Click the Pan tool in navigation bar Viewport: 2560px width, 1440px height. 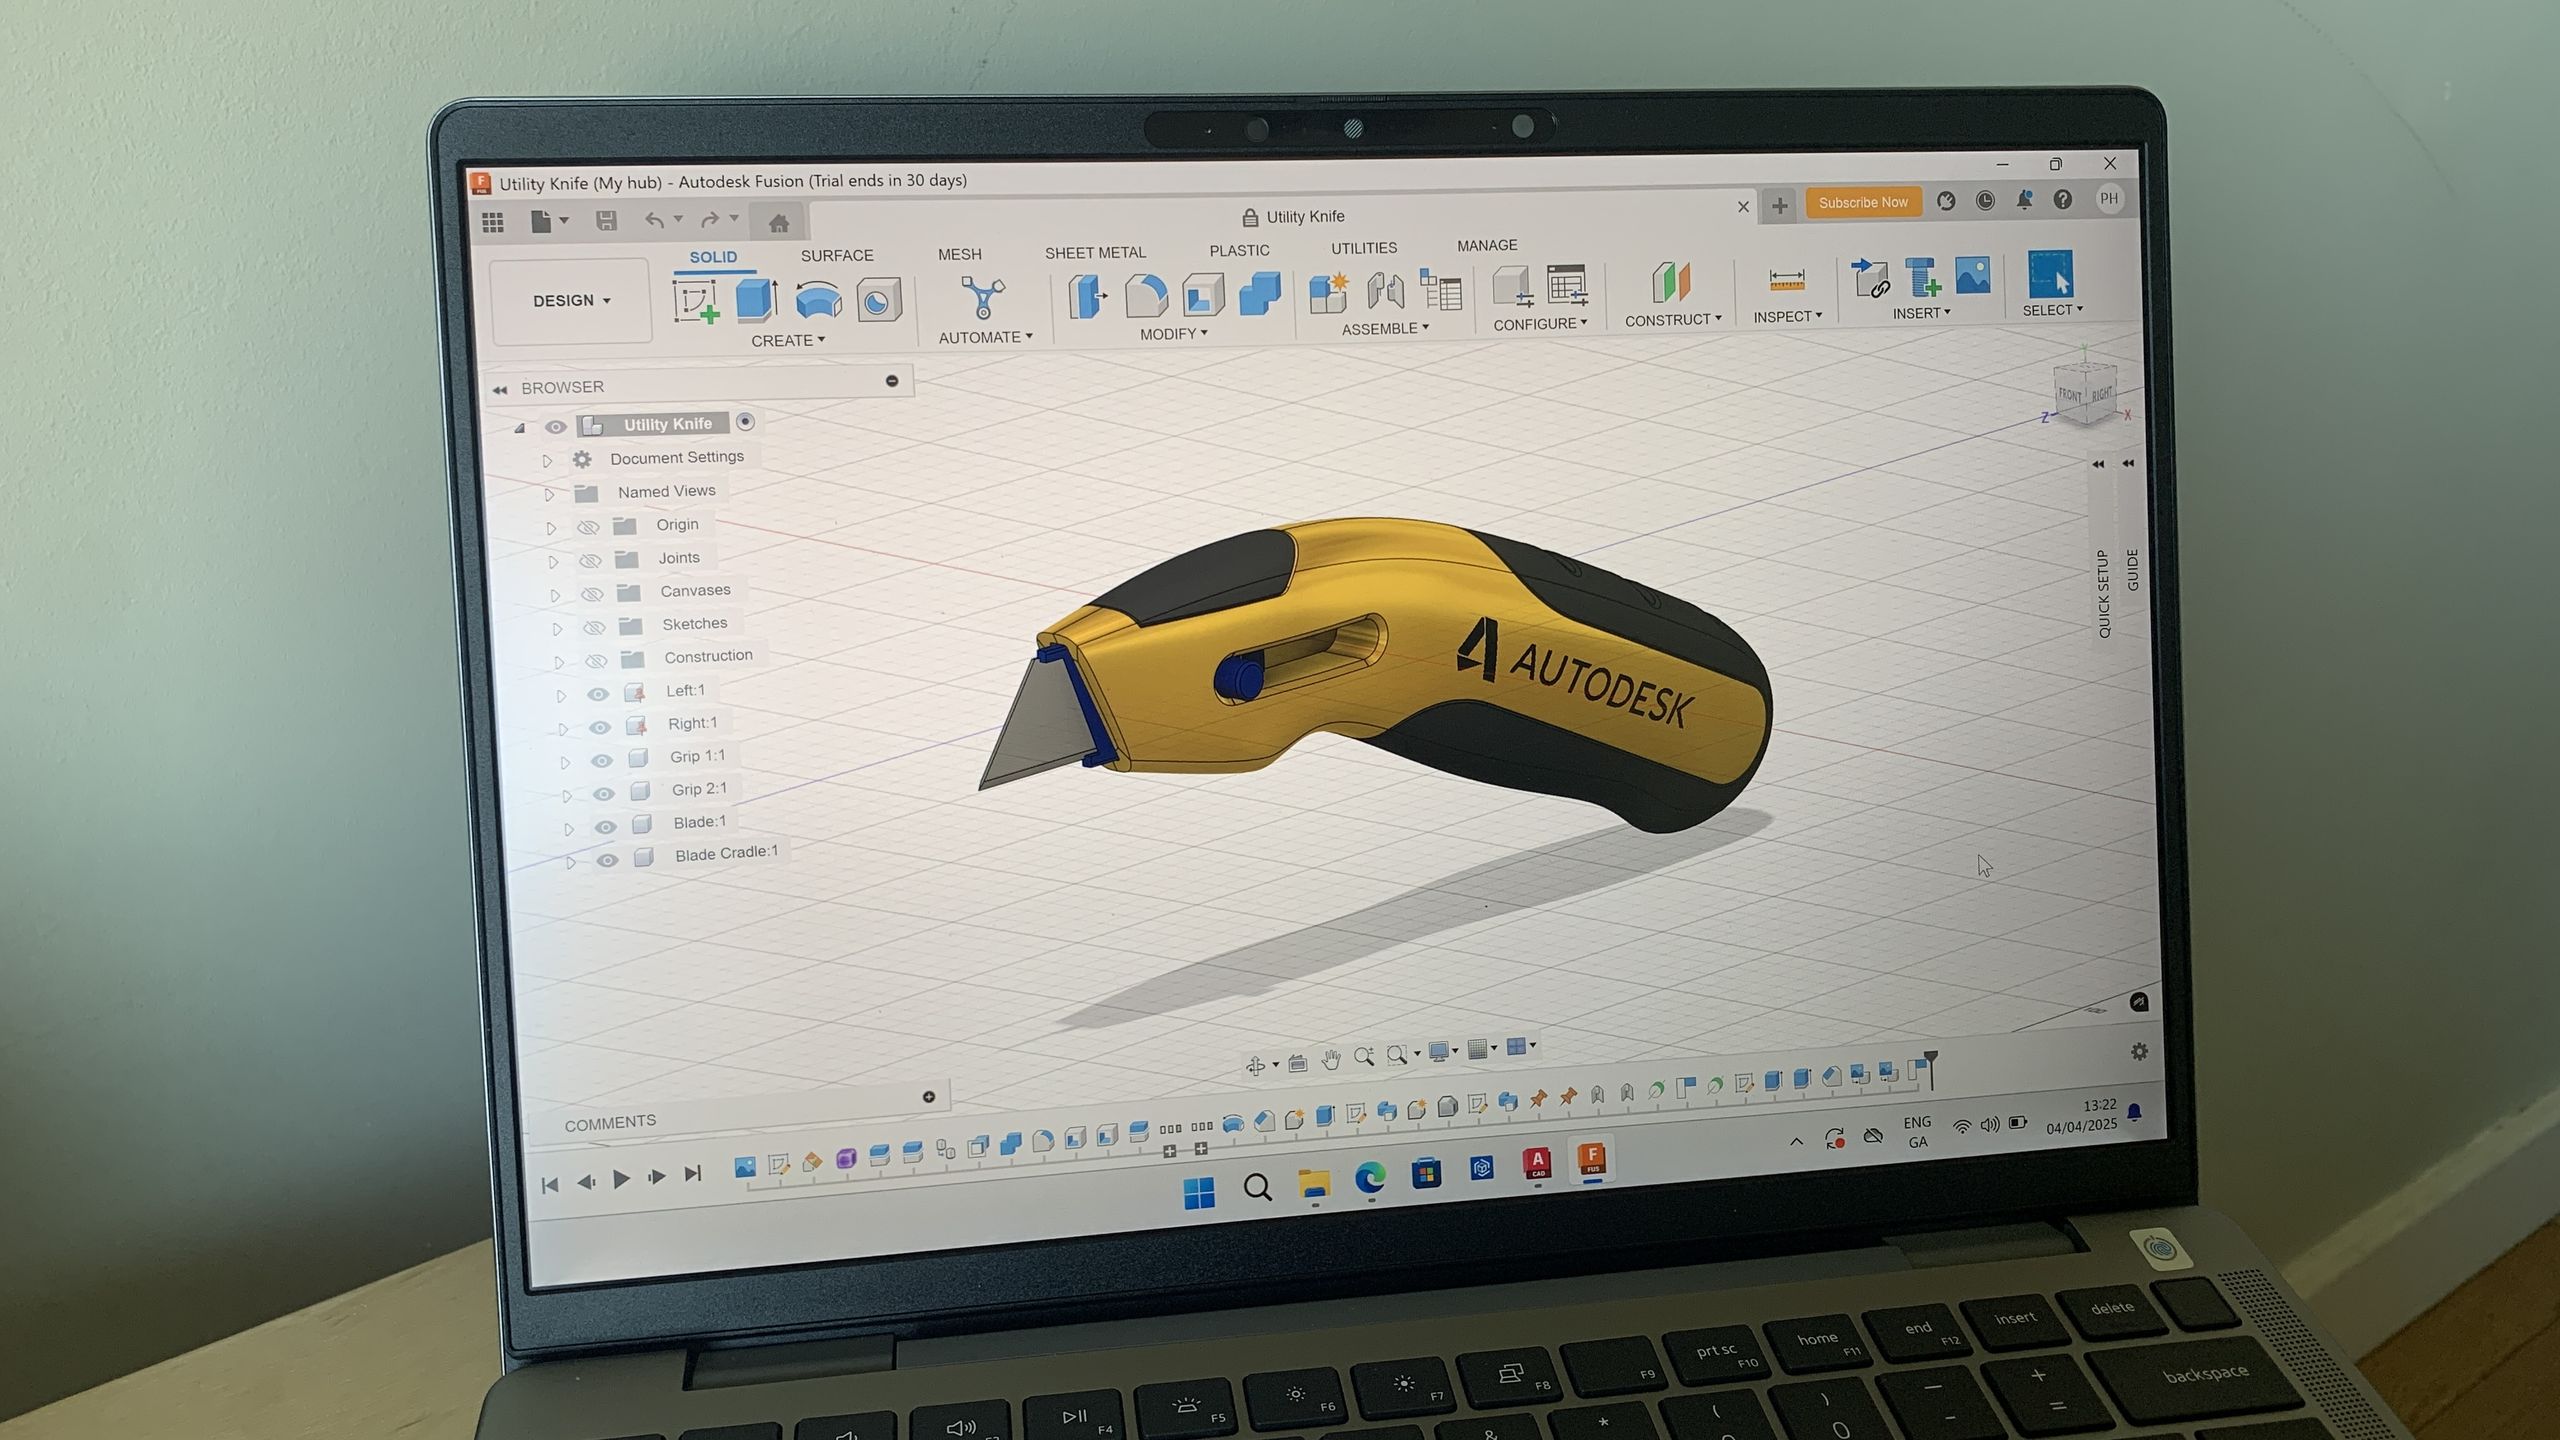point(1330,1054)
